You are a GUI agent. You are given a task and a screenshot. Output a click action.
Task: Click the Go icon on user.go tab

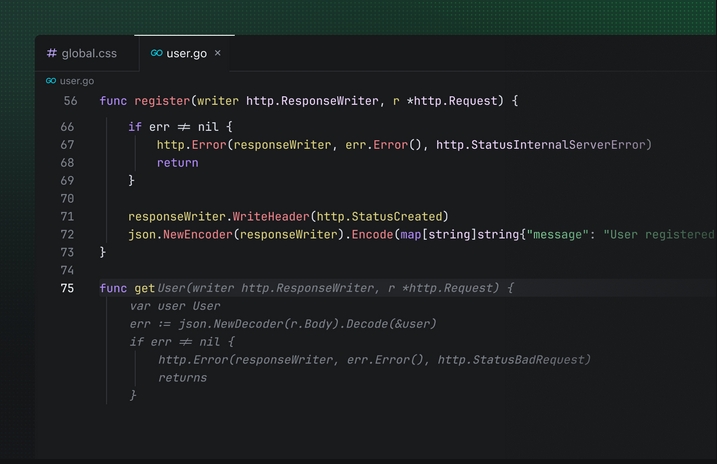pyautogui.click(x=156, y=53)
